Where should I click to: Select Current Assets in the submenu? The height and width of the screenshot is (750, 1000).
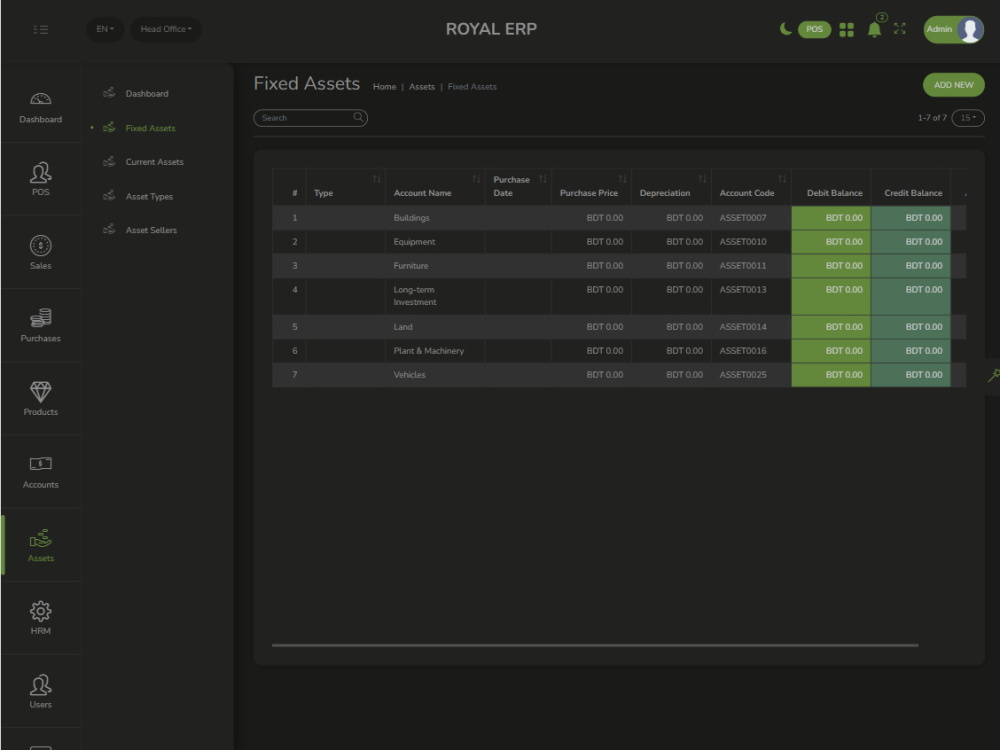tap(154, 162)
